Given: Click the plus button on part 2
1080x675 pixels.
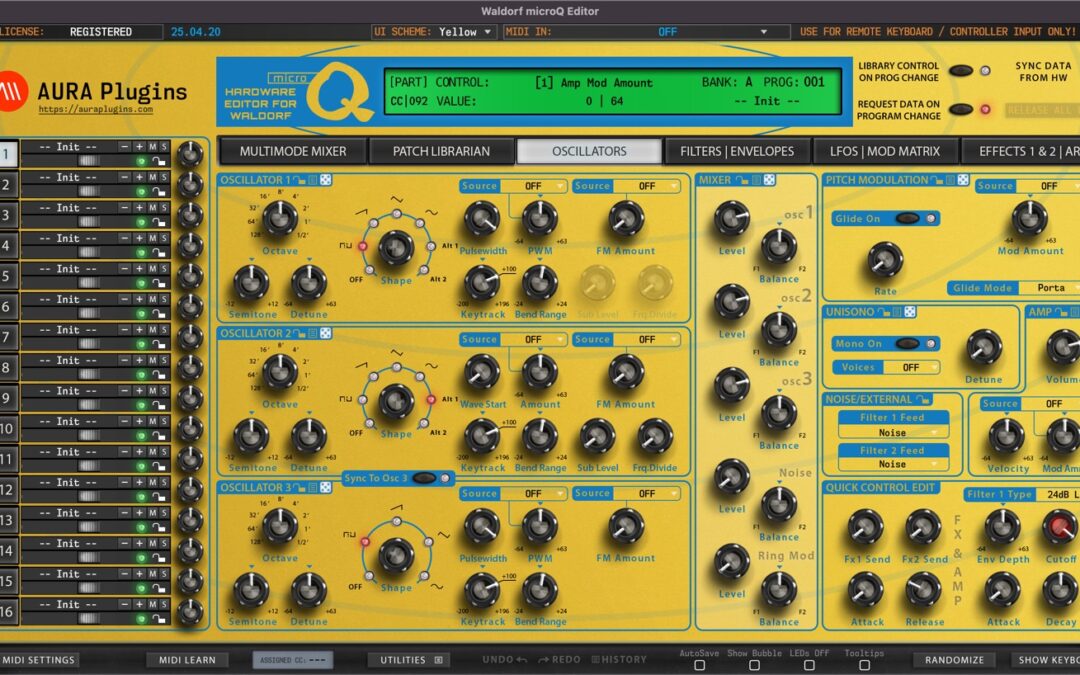Looking at the screenshot, I should click(x=139, y=177).
